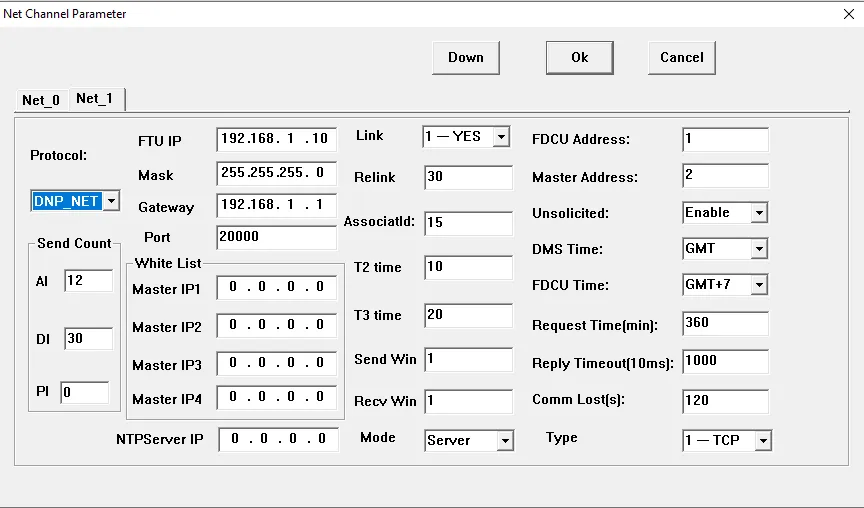Screen dimensions: 864x508
Task: Select the Master IP1 white list field
Action: (276, 288)
